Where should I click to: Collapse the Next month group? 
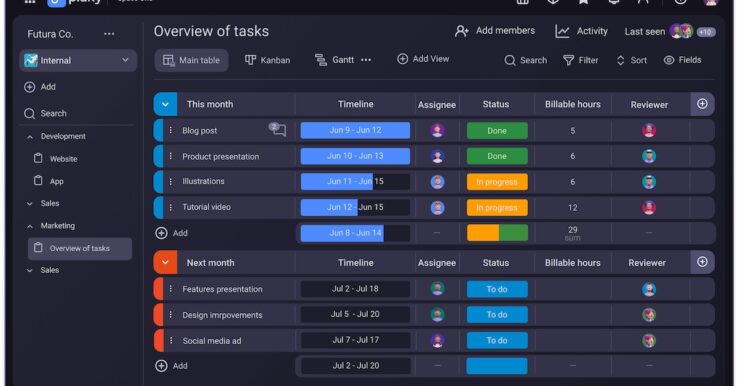[165, 263]
